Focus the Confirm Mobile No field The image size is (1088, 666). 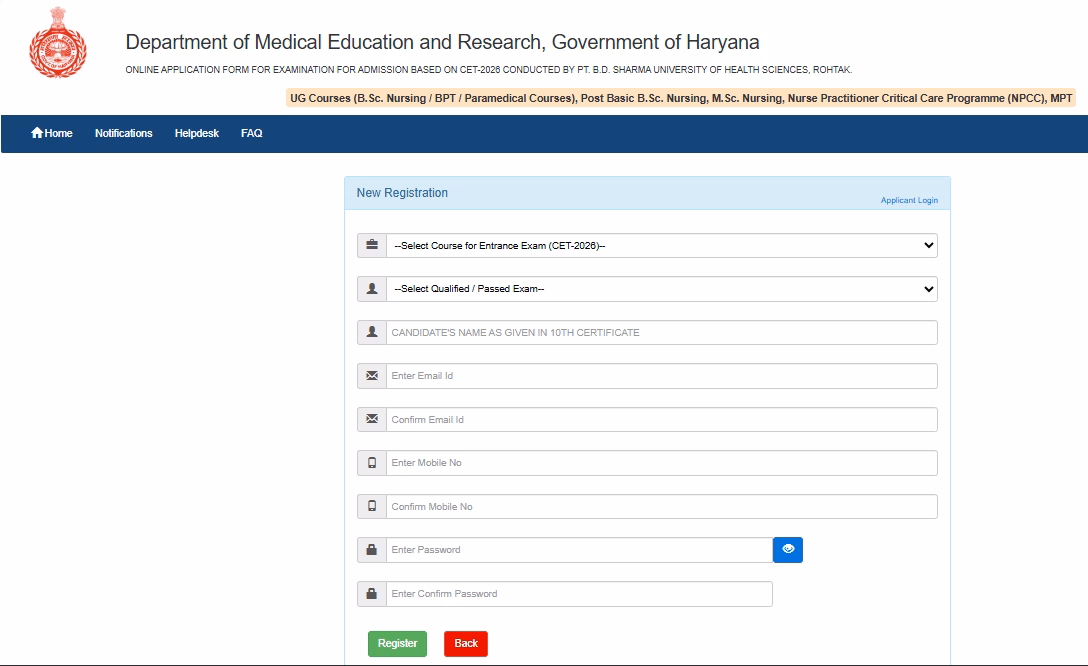[x=661, y=506]
